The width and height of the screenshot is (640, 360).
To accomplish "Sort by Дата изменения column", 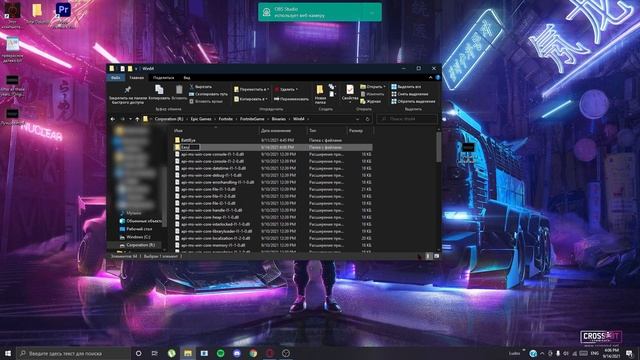I will 283,131.
